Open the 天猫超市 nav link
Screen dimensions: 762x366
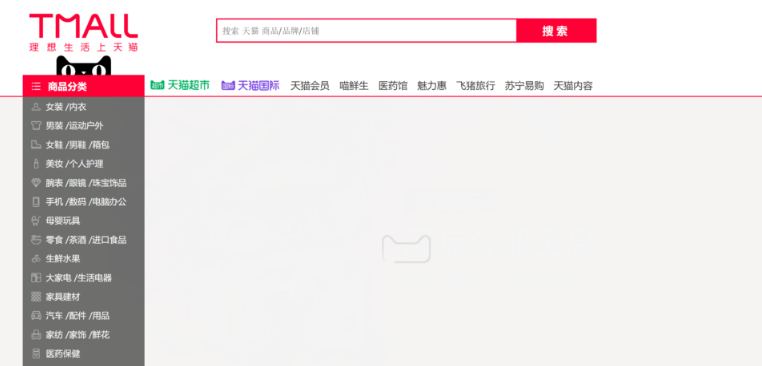click(x=189, y=86)
